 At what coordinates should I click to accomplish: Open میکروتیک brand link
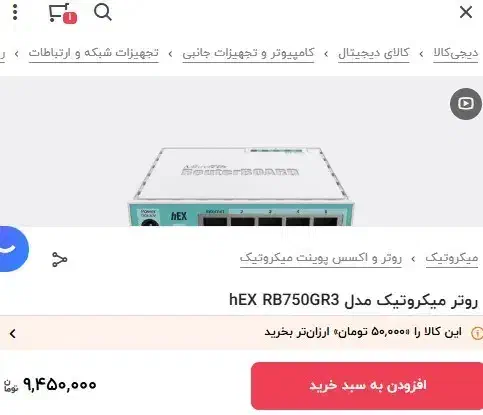click(x=452, y=258)
